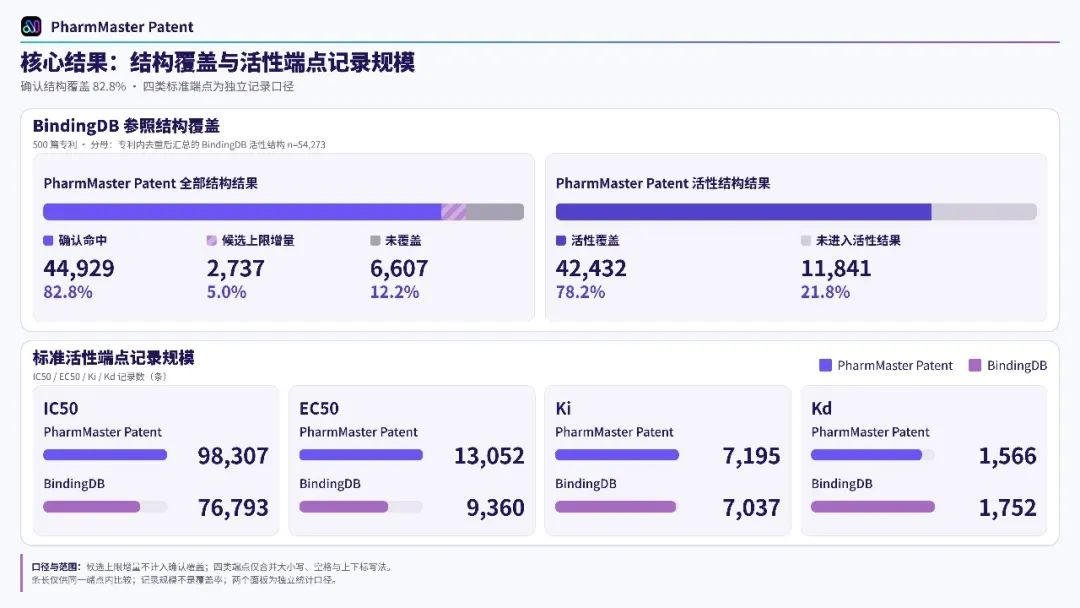The width and height of the screenshot is (1080, 608).
Task: Click the Kd BindingDB value 1,752
Action: pyautogui.click(x=1008, y=508)
